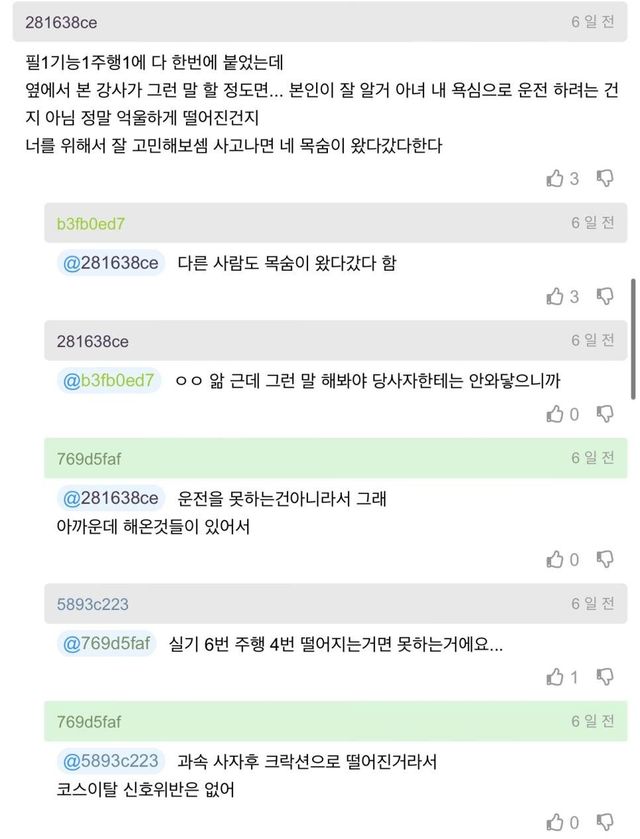This screenshot has width=640, height=839.
Task: Downvote 769d5faf's reply mentioning @5893c223
Action: 605,823
